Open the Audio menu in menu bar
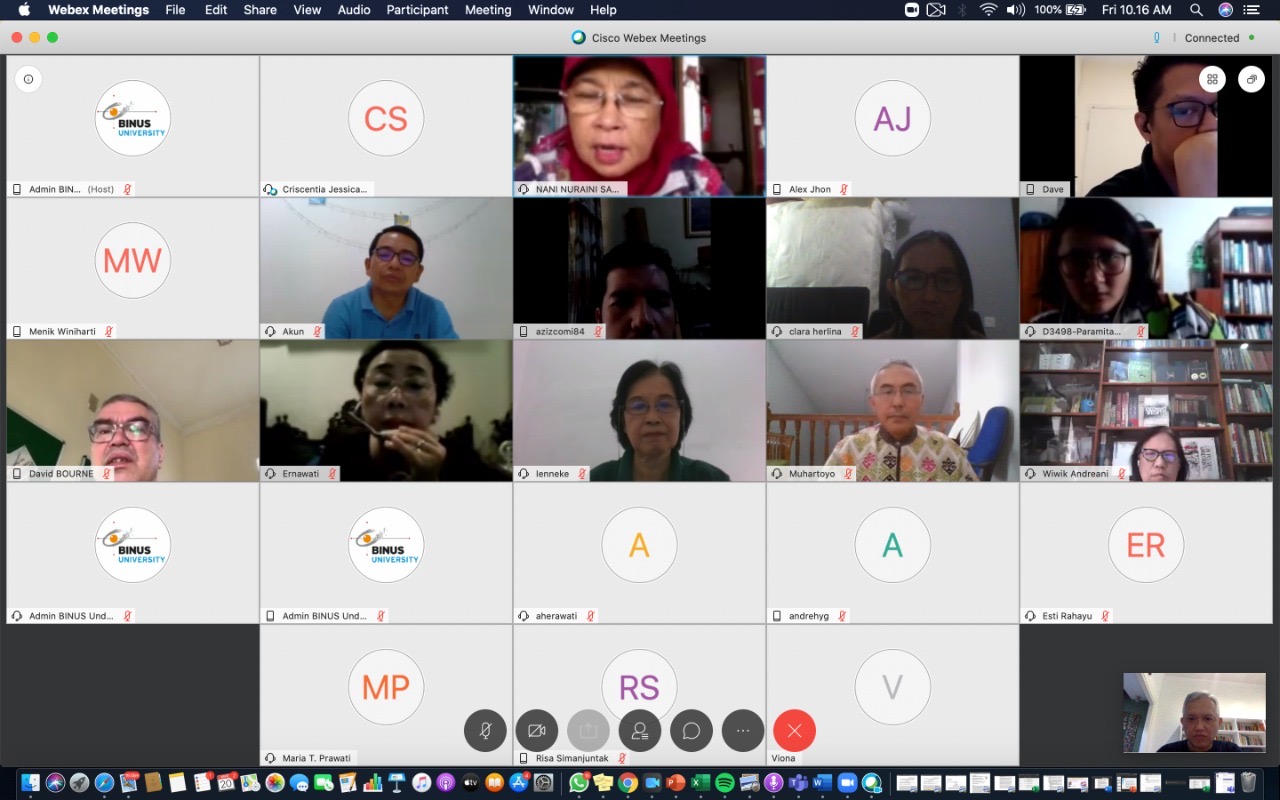The width and height of the screenshot is (1280, 800). pyautogui.click(x=354, y=10)
